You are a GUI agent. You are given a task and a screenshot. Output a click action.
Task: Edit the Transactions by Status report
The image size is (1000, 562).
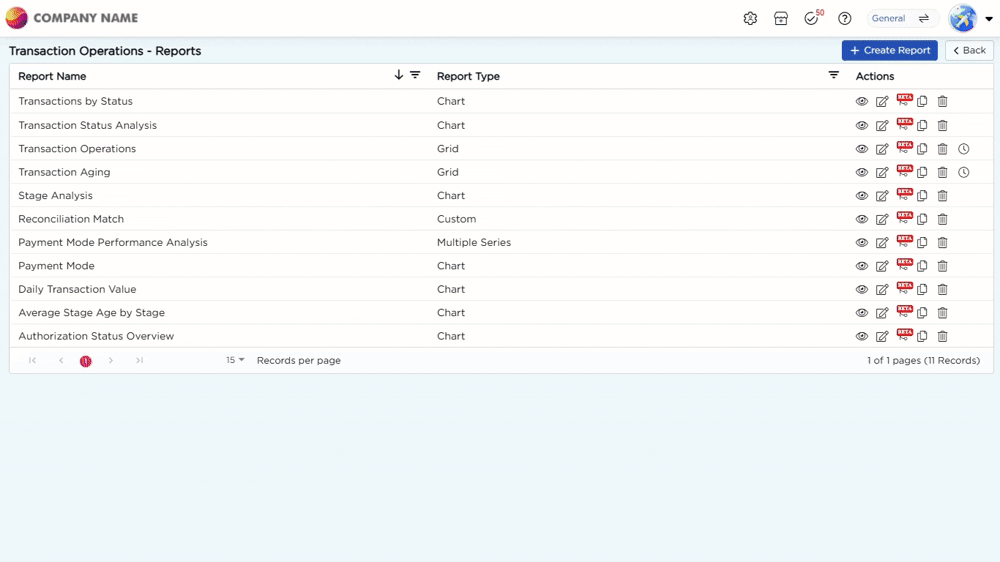[x=882, y=101]
